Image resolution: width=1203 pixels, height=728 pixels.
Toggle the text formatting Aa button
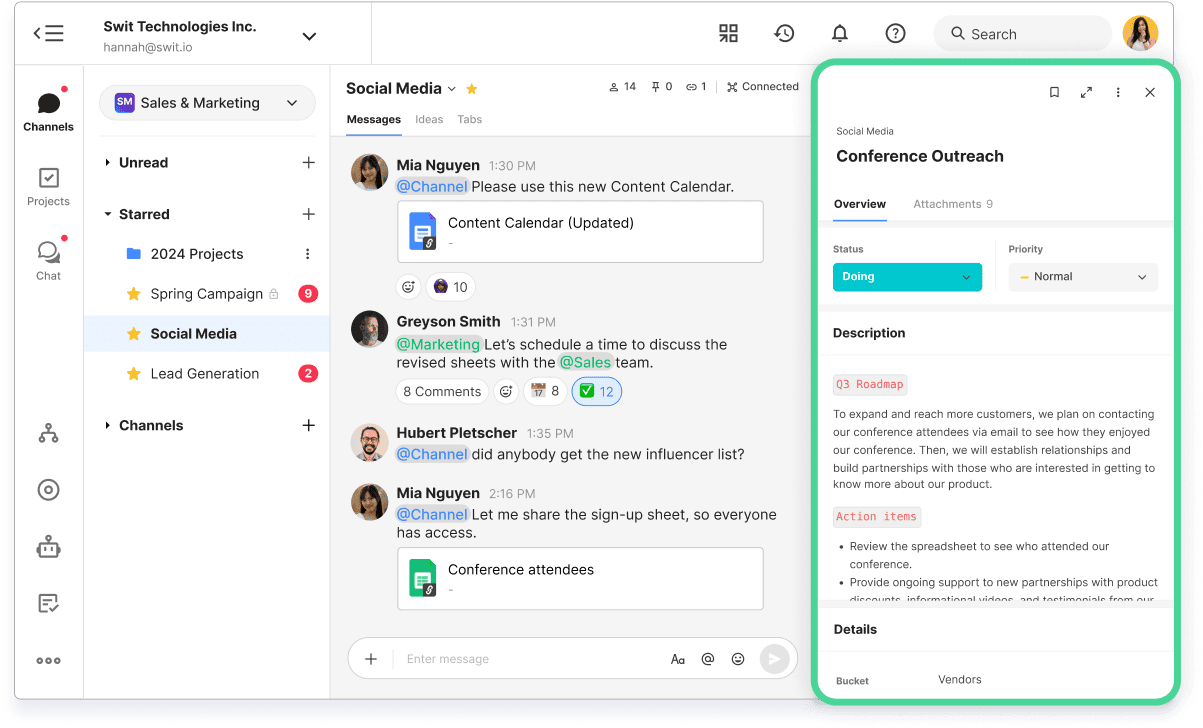pyautogui.click(x=678, y=659)
